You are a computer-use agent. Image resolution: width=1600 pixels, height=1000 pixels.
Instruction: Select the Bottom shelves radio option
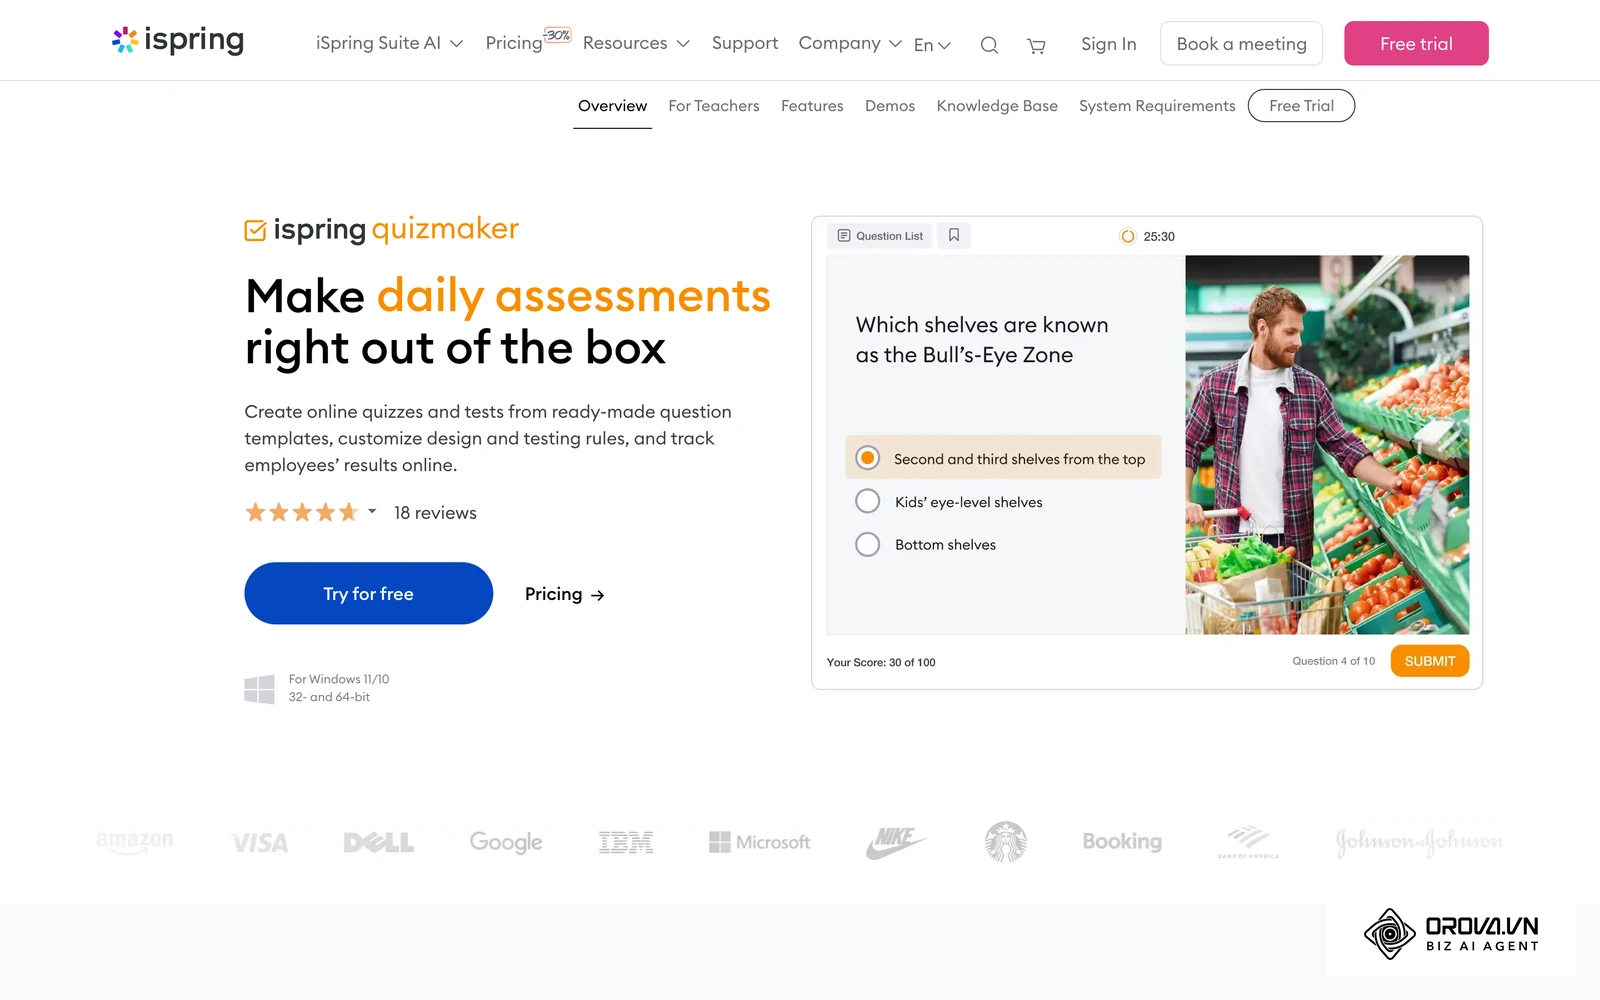coord(867,544)
